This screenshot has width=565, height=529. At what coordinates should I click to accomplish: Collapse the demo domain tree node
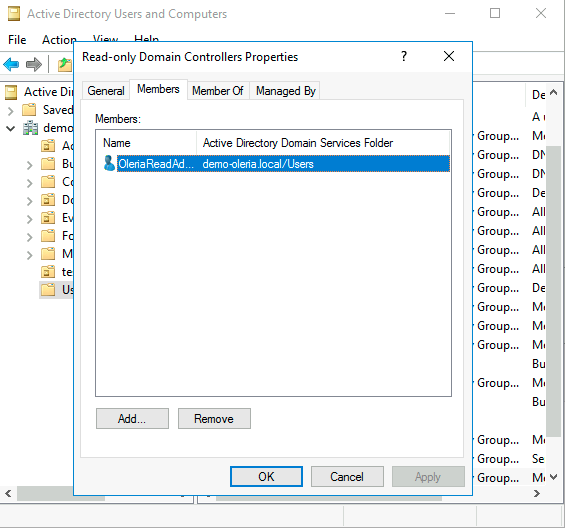tap(10, 128)
